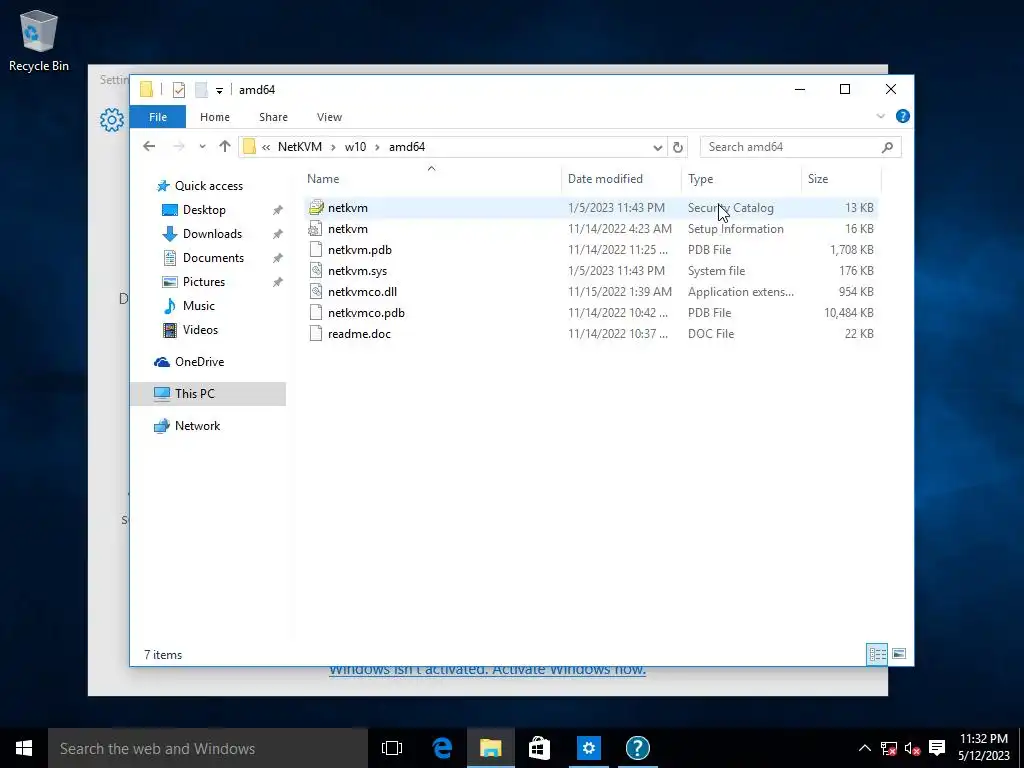Image resolution: width=1024 pixels, height=768 pixels.
Task: Click the Properties quick access toolbar icon
Action: pyautogui.click(x=178, y=89)
